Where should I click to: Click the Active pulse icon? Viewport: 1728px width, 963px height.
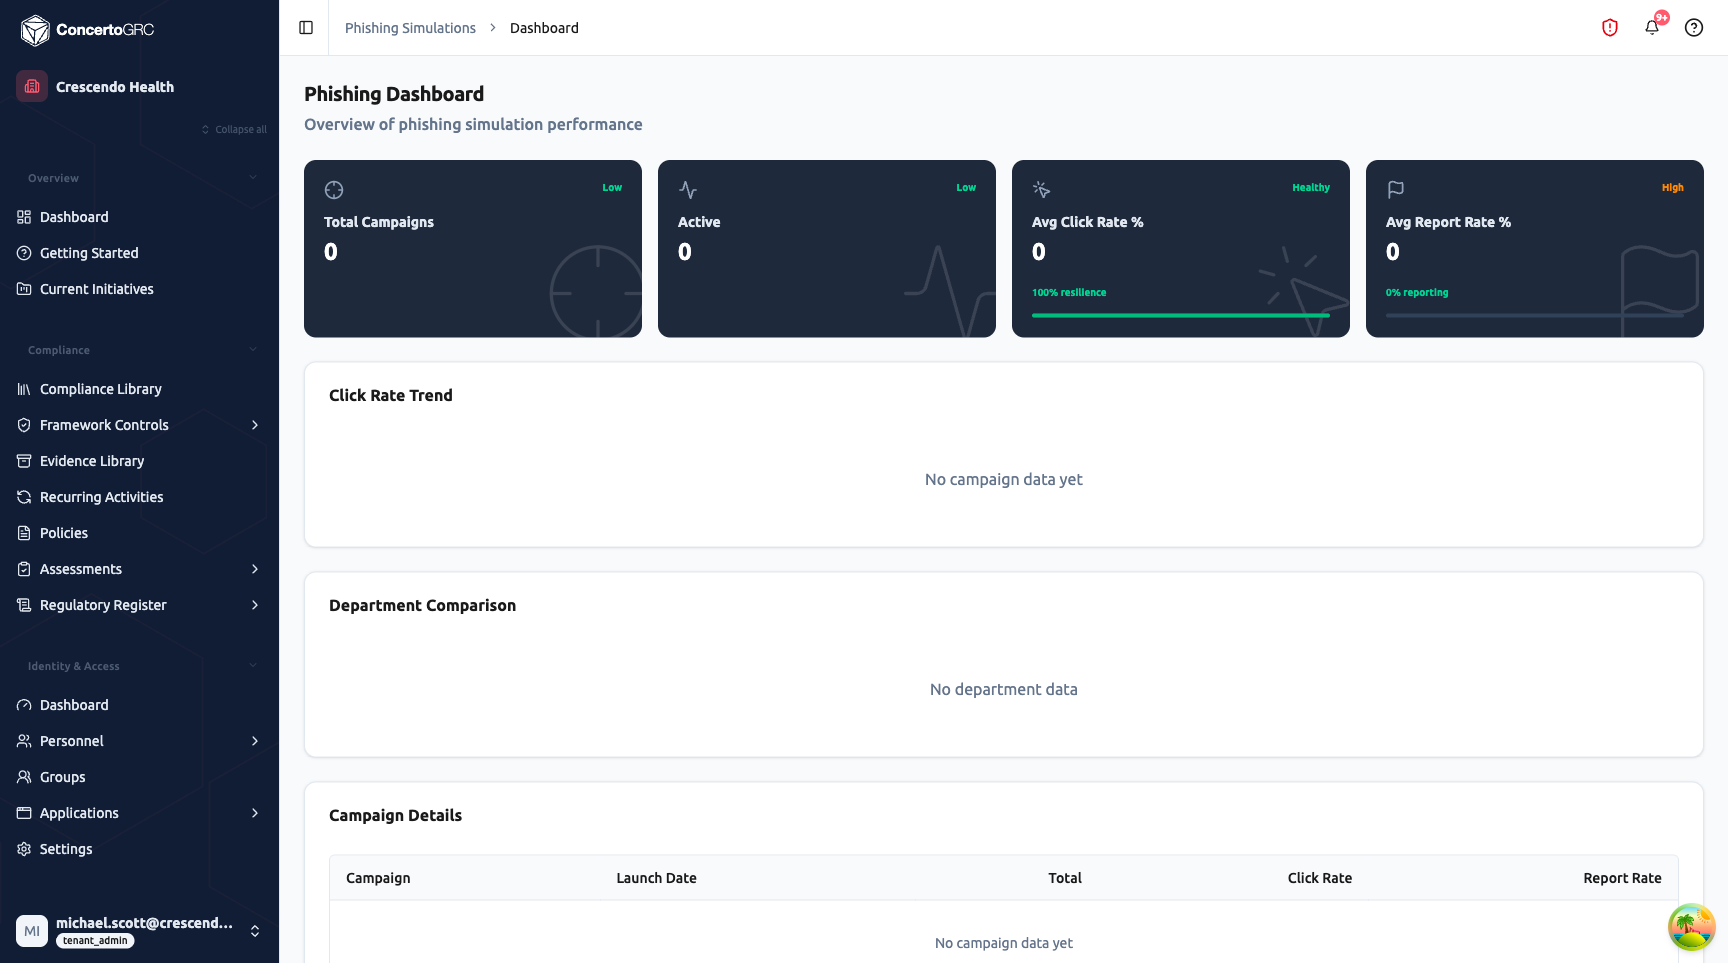point(688,190)
